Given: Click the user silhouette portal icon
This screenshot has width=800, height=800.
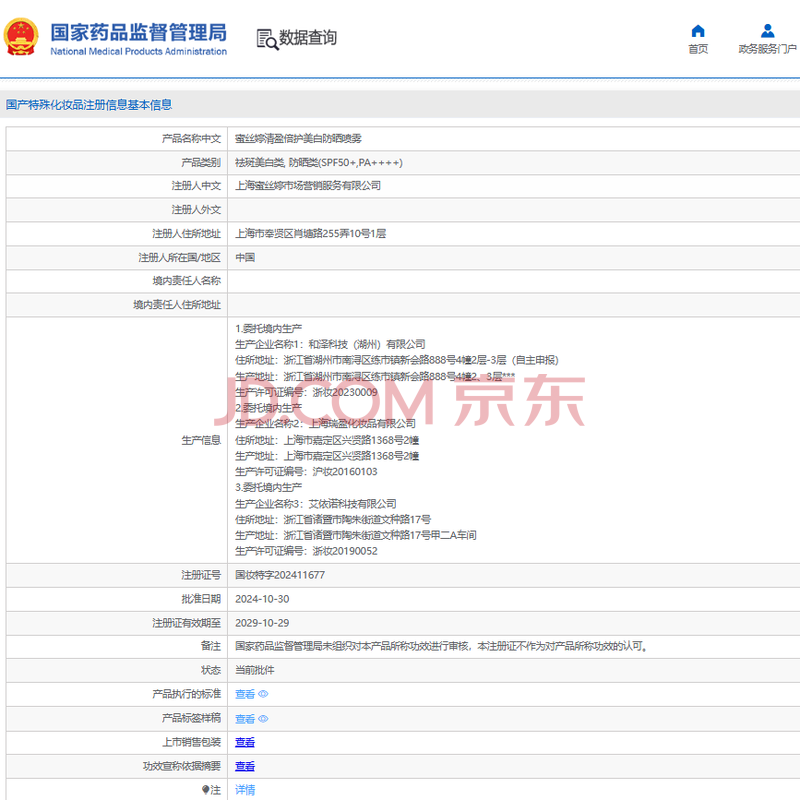Looking at the screenshot, I should click(767, 31).
